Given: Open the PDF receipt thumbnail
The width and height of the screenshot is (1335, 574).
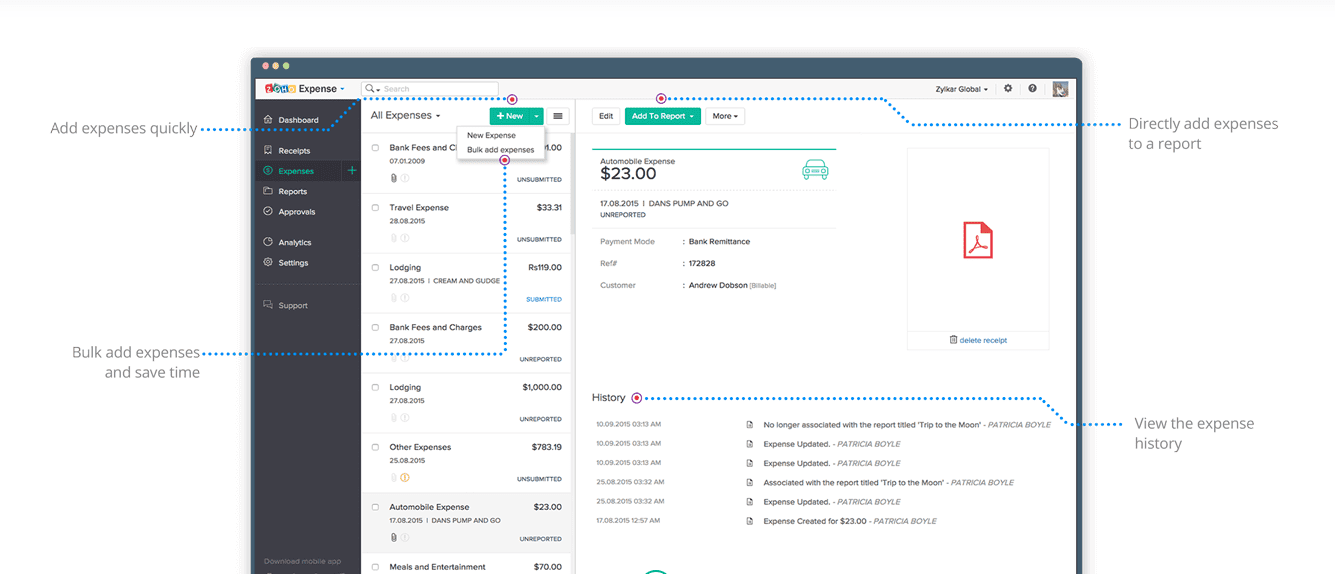Looking at the screenshot, I should 978,241.
